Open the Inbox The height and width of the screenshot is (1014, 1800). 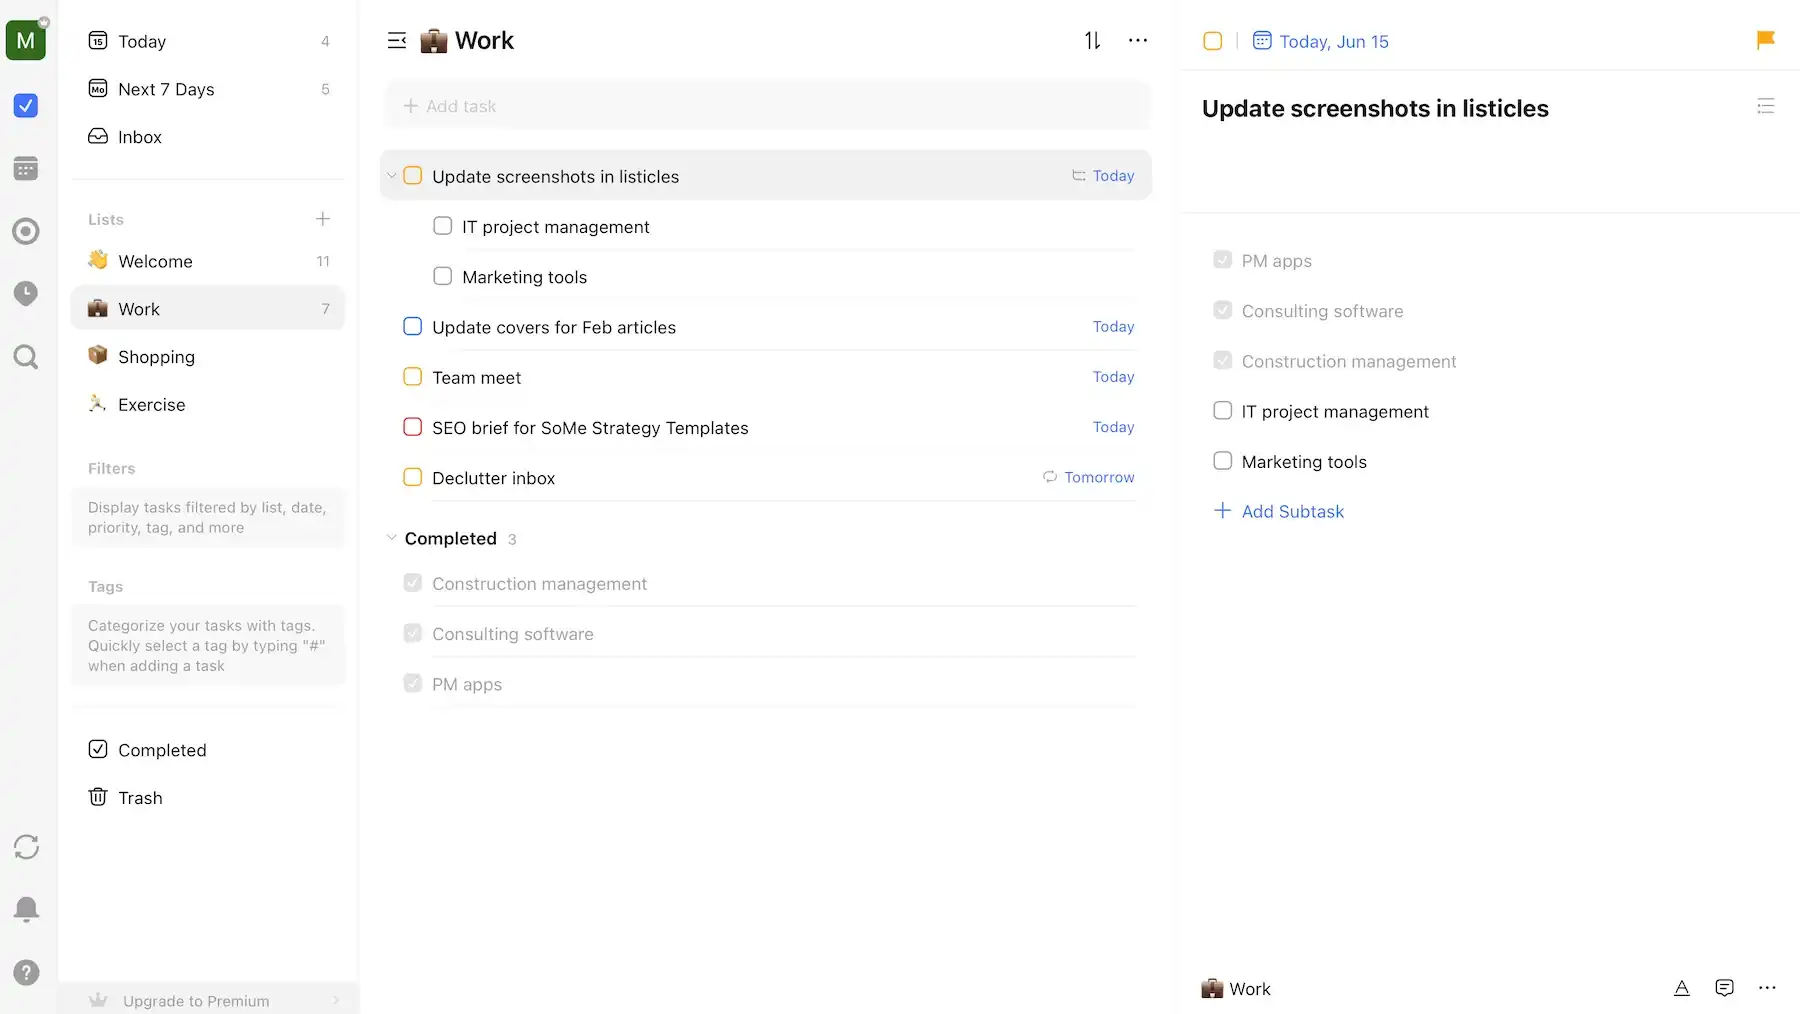coord(208,137)
